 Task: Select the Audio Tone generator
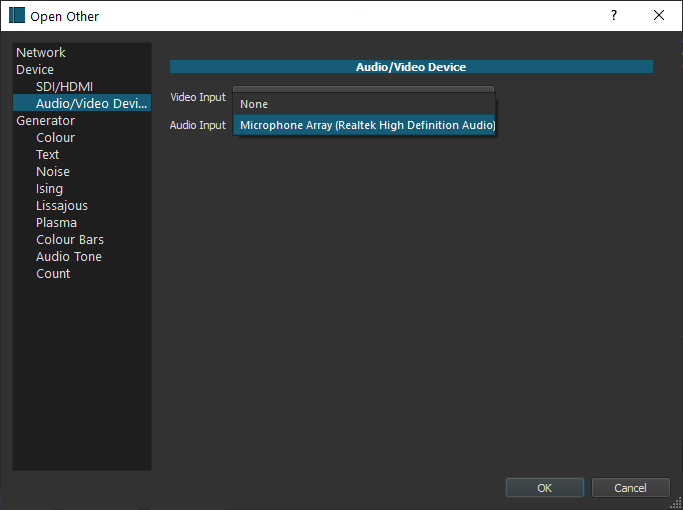coord(68,257)
